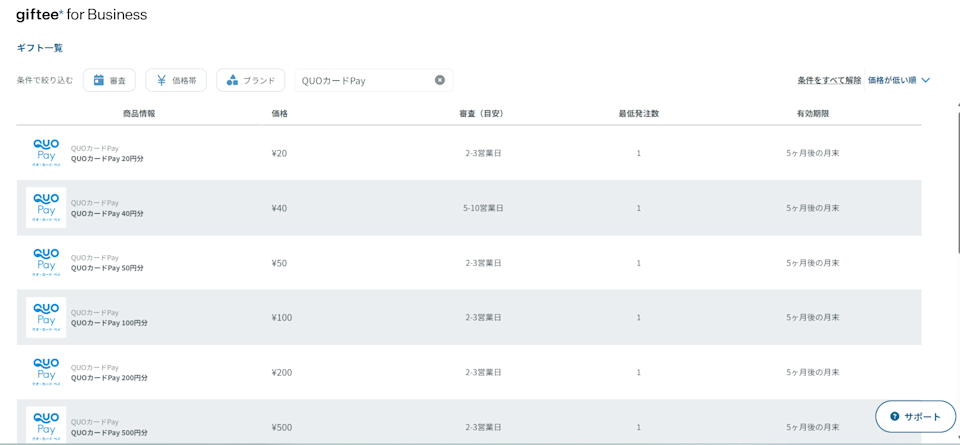Image resolution: width=960 pixels, height=445 pixels.
Task: Click the 最低発注数 column header
Action: click(x=639, y=113)
